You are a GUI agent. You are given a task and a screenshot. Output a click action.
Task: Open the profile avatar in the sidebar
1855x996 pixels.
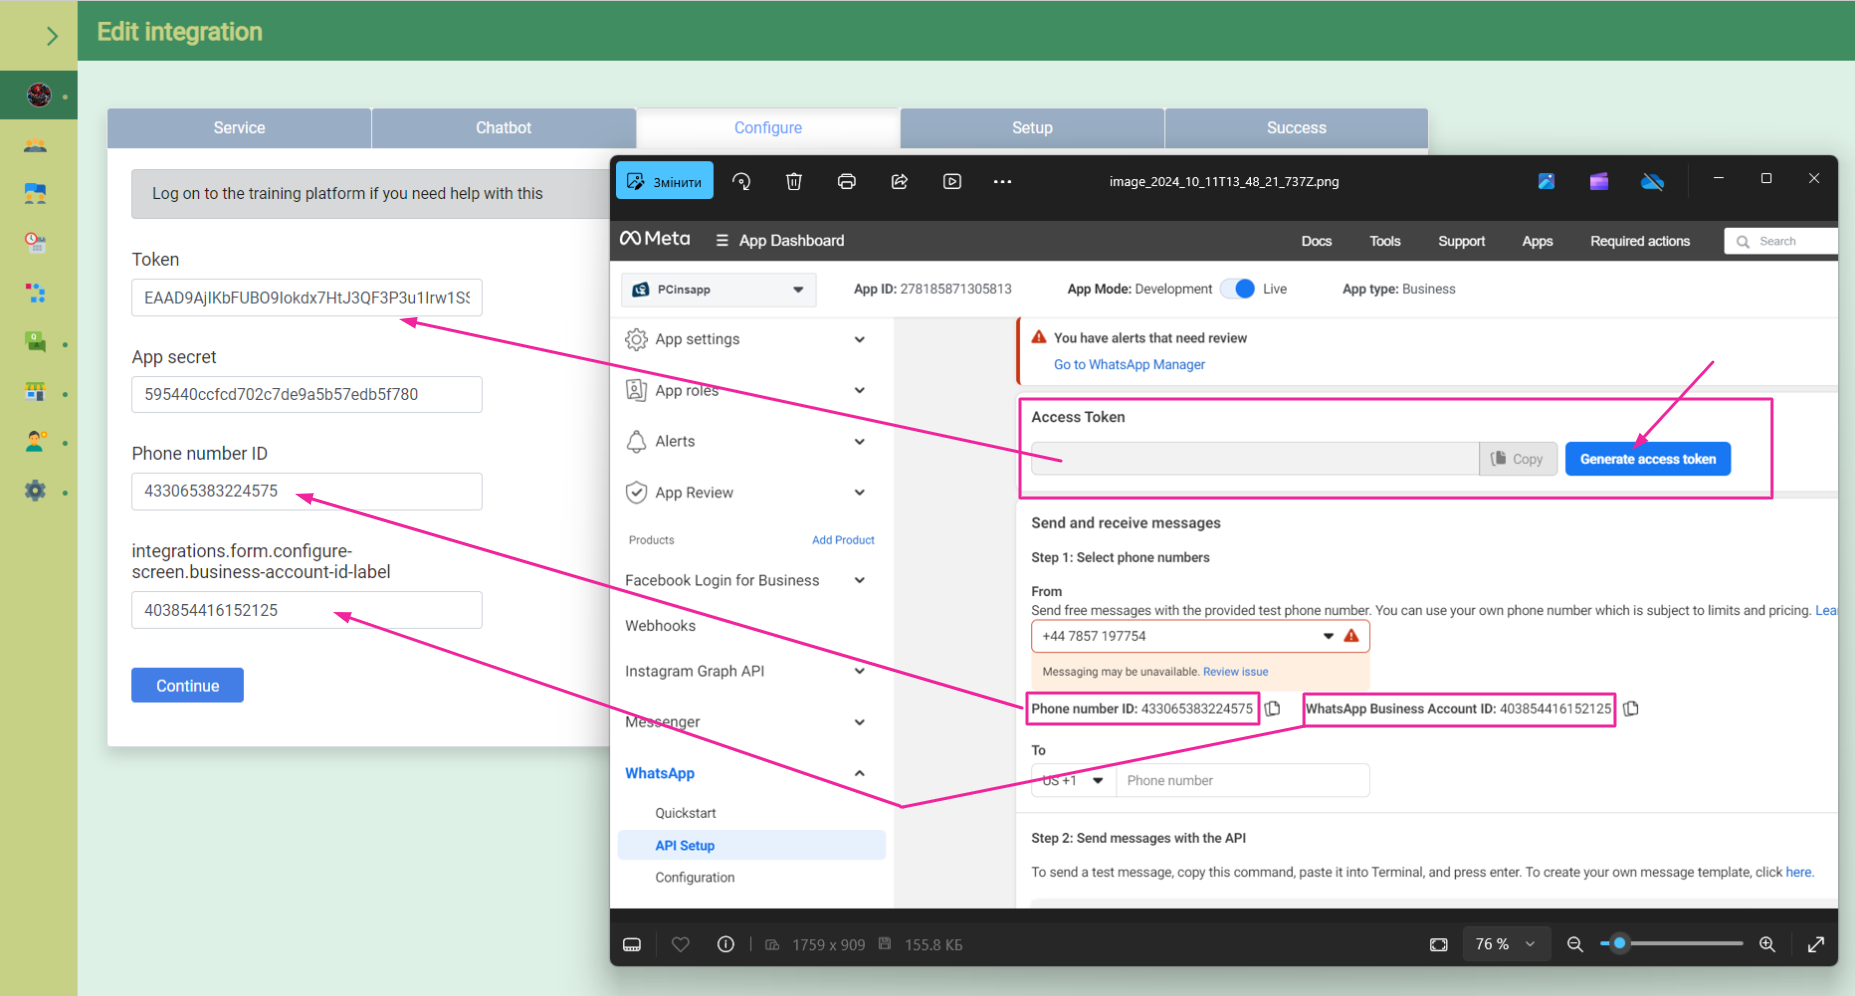39,95
